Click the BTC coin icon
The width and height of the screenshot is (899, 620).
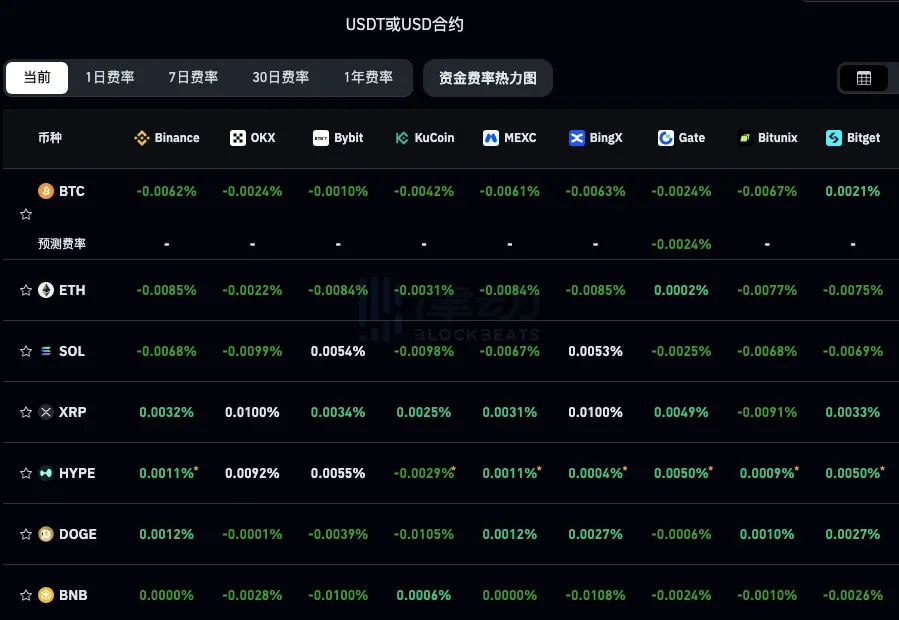pos(46,191)
